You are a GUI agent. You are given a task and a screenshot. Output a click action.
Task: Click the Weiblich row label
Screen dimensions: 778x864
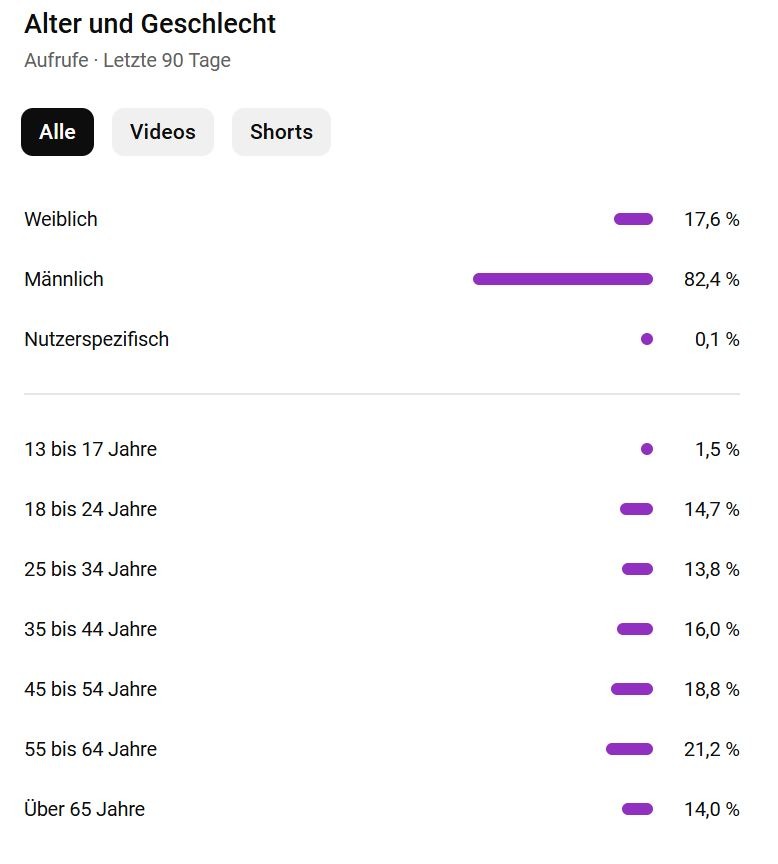click(x=61, y=219)
